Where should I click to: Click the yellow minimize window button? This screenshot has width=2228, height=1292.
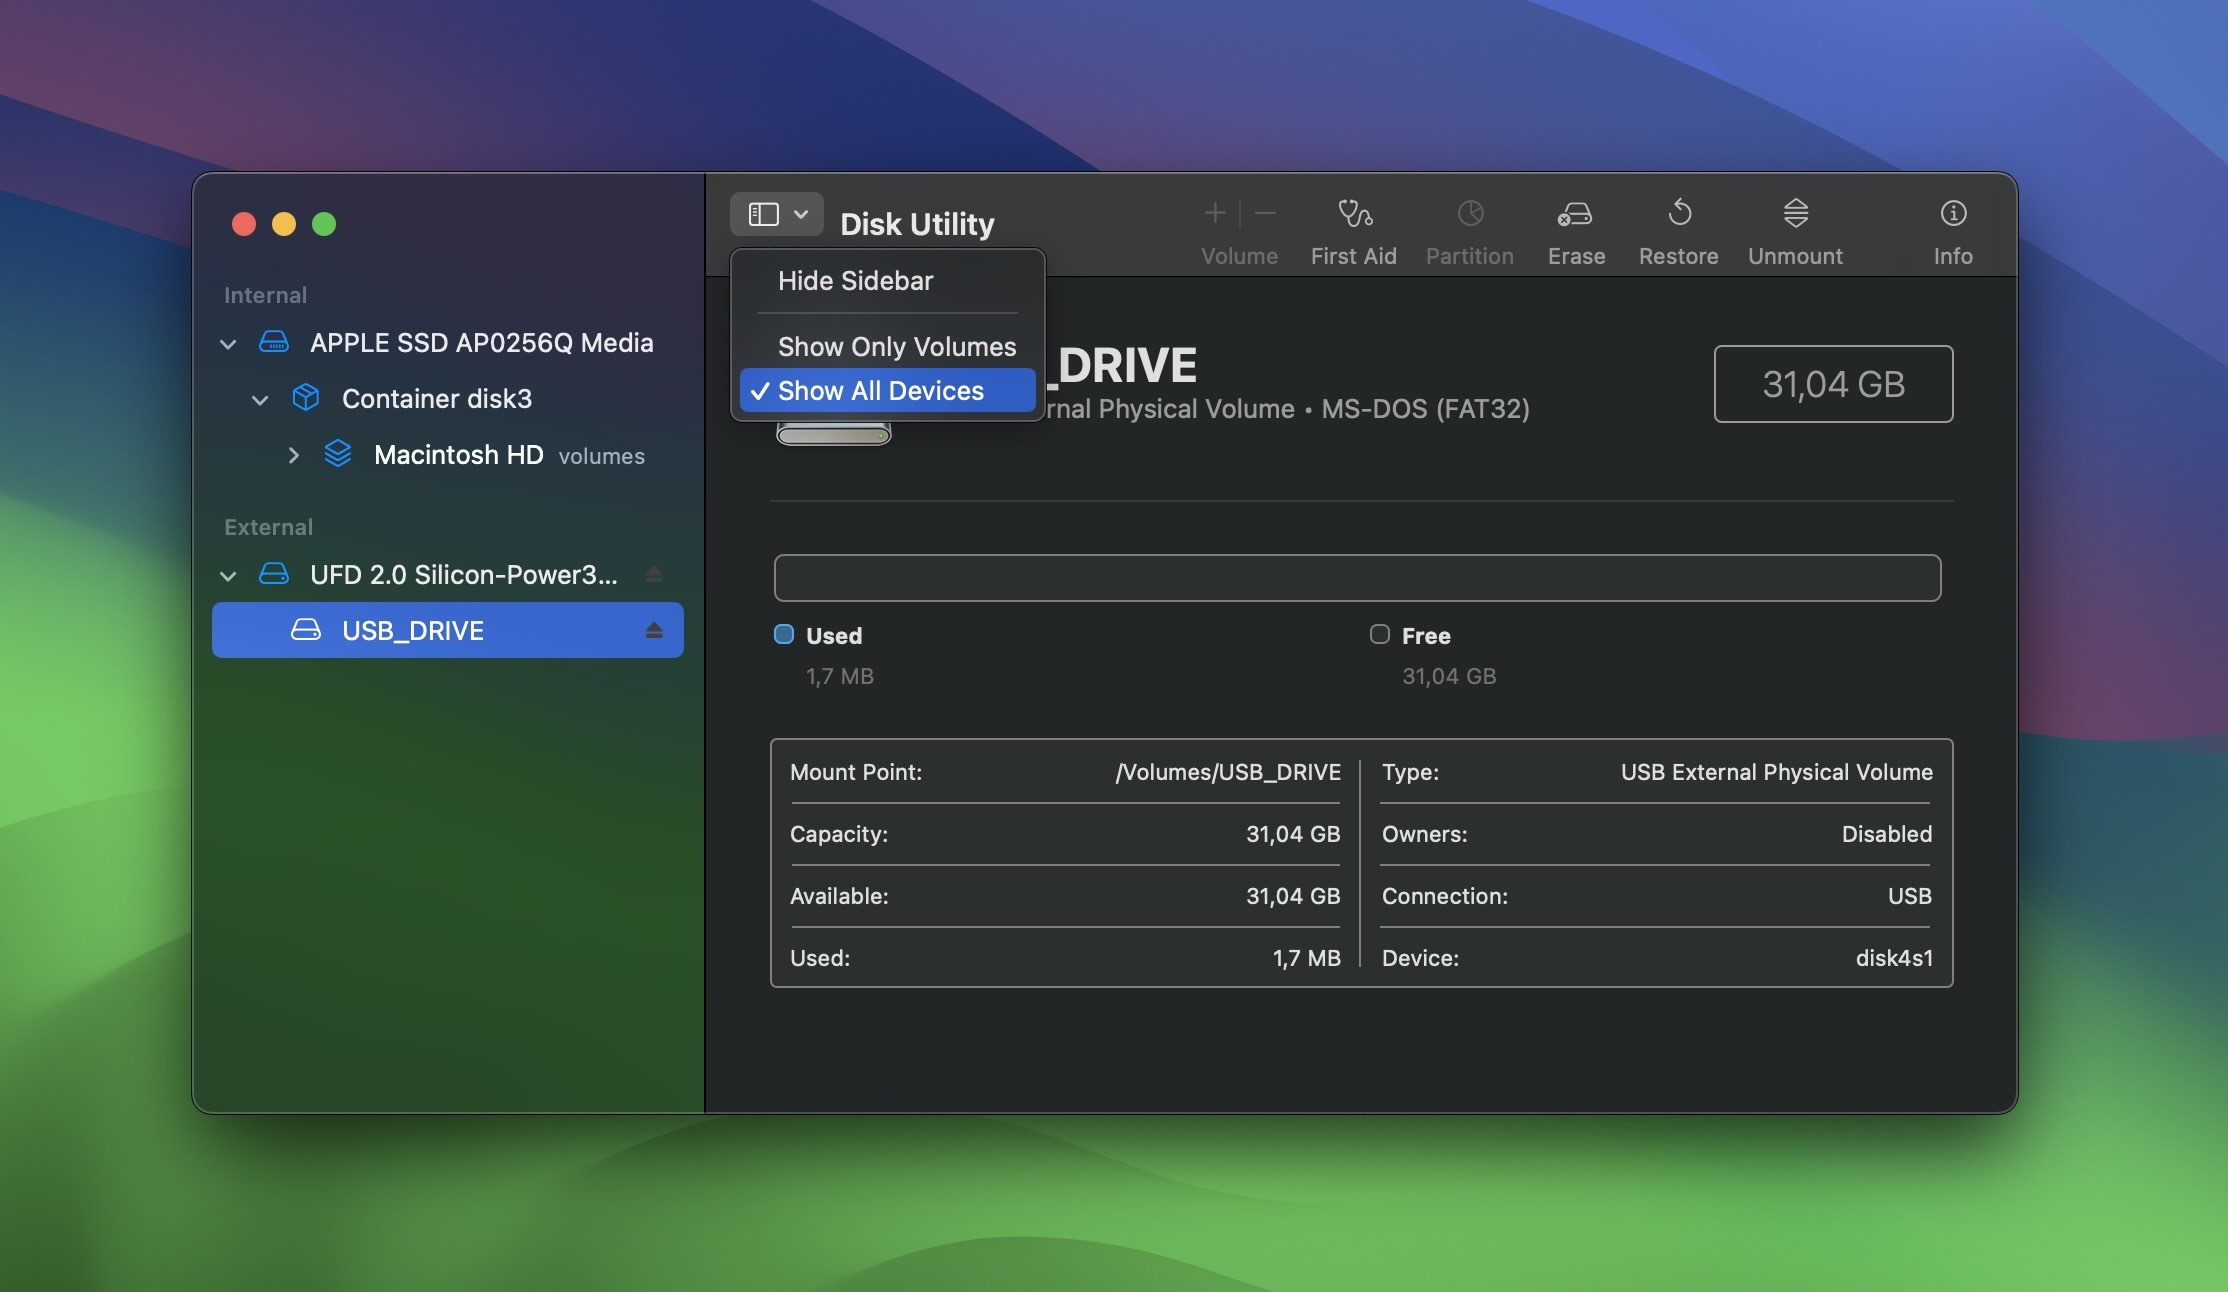tap(284, 223)
